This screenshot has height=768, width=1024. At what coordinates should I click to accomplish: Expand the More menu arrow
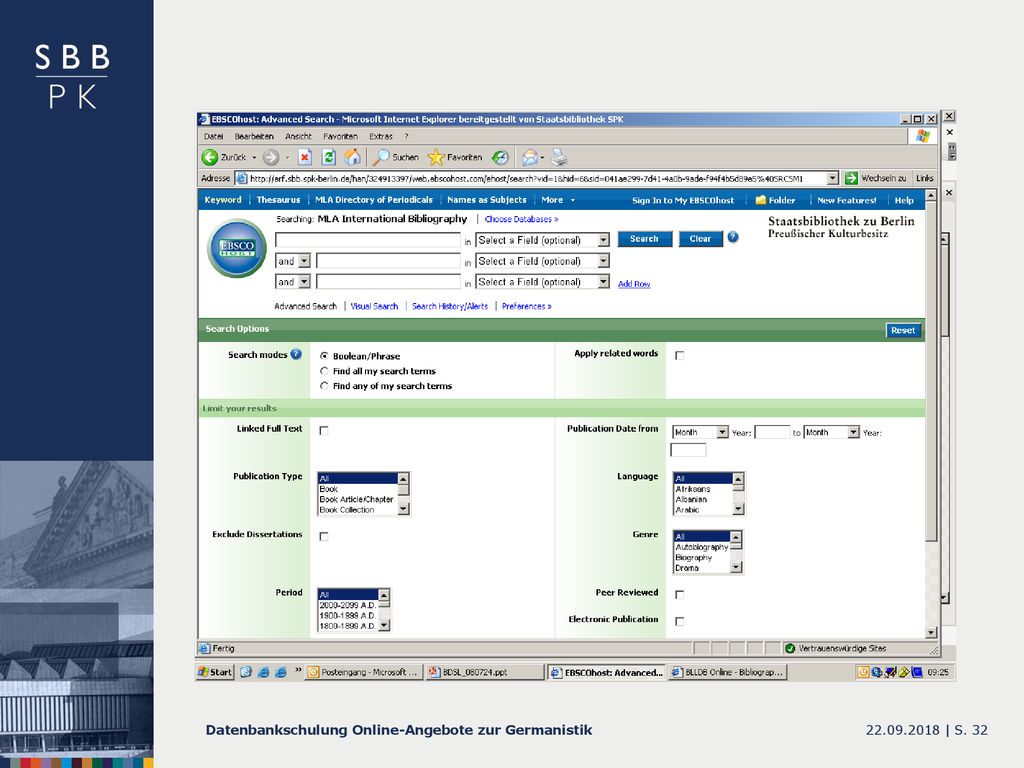(573, 200)
